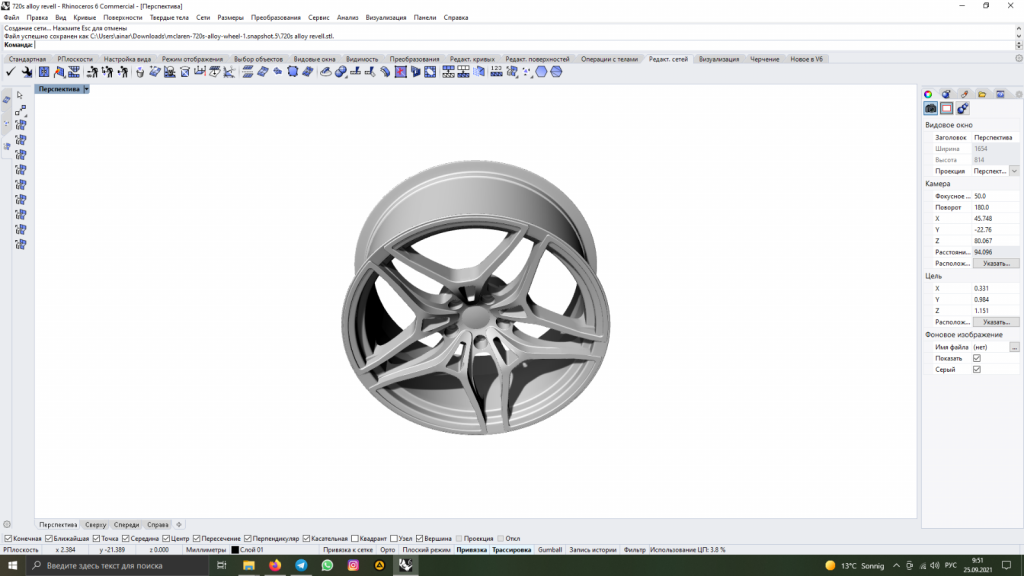Screen dimensions: 1024x576
Task: Click the Указать button under Камера
Action: click(996, 263)
